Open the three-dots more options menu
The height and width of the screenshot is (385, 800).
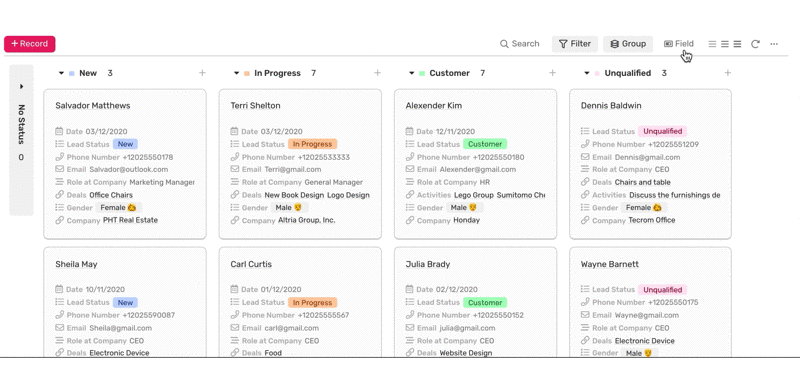click(774, 44)
